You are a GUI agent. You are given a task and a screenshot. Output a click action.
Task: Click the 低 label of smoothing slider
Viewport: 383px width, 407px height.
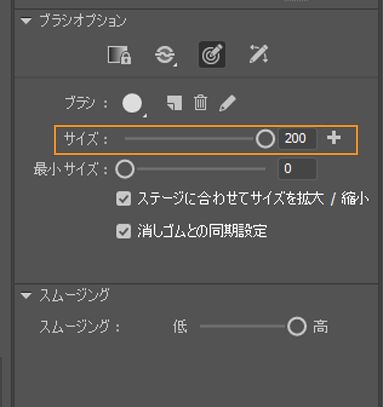(x=180, y=327)
